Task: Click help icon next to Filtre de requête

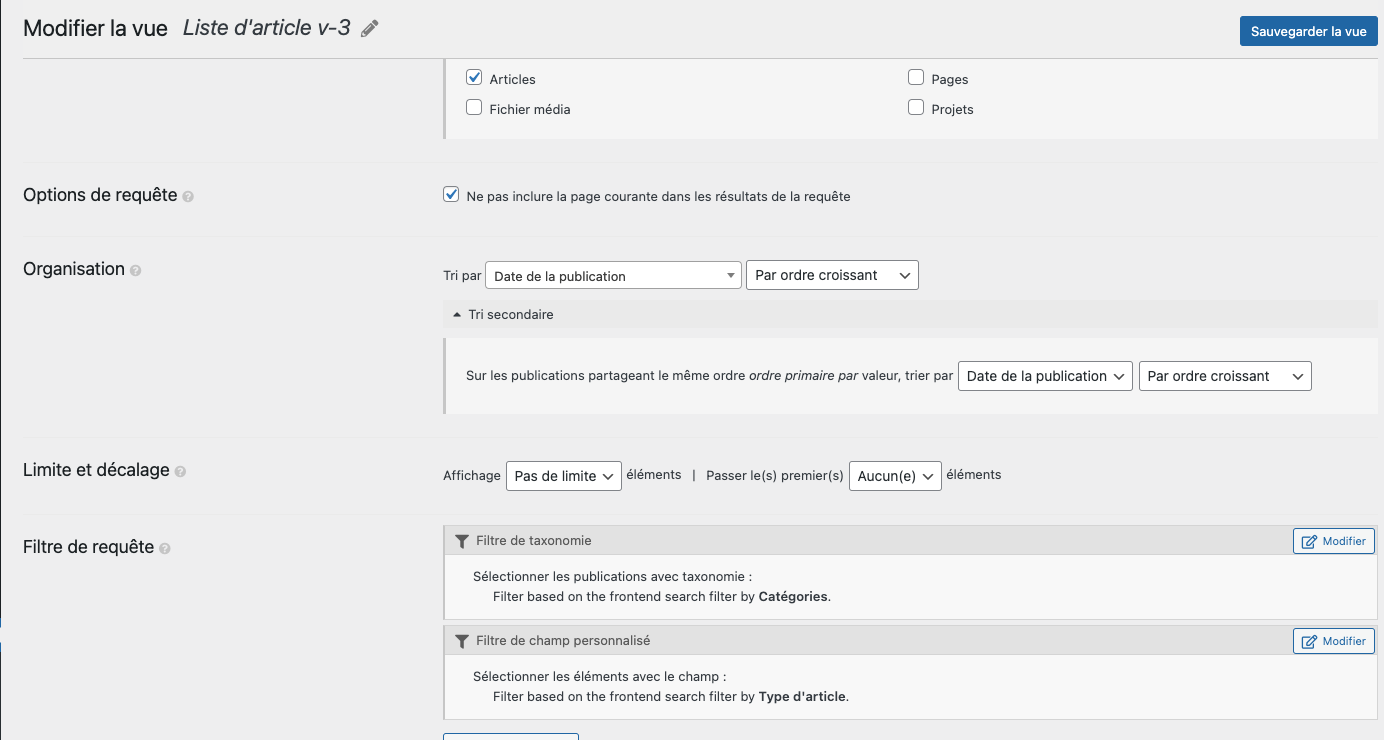Action: click(165, 549)
